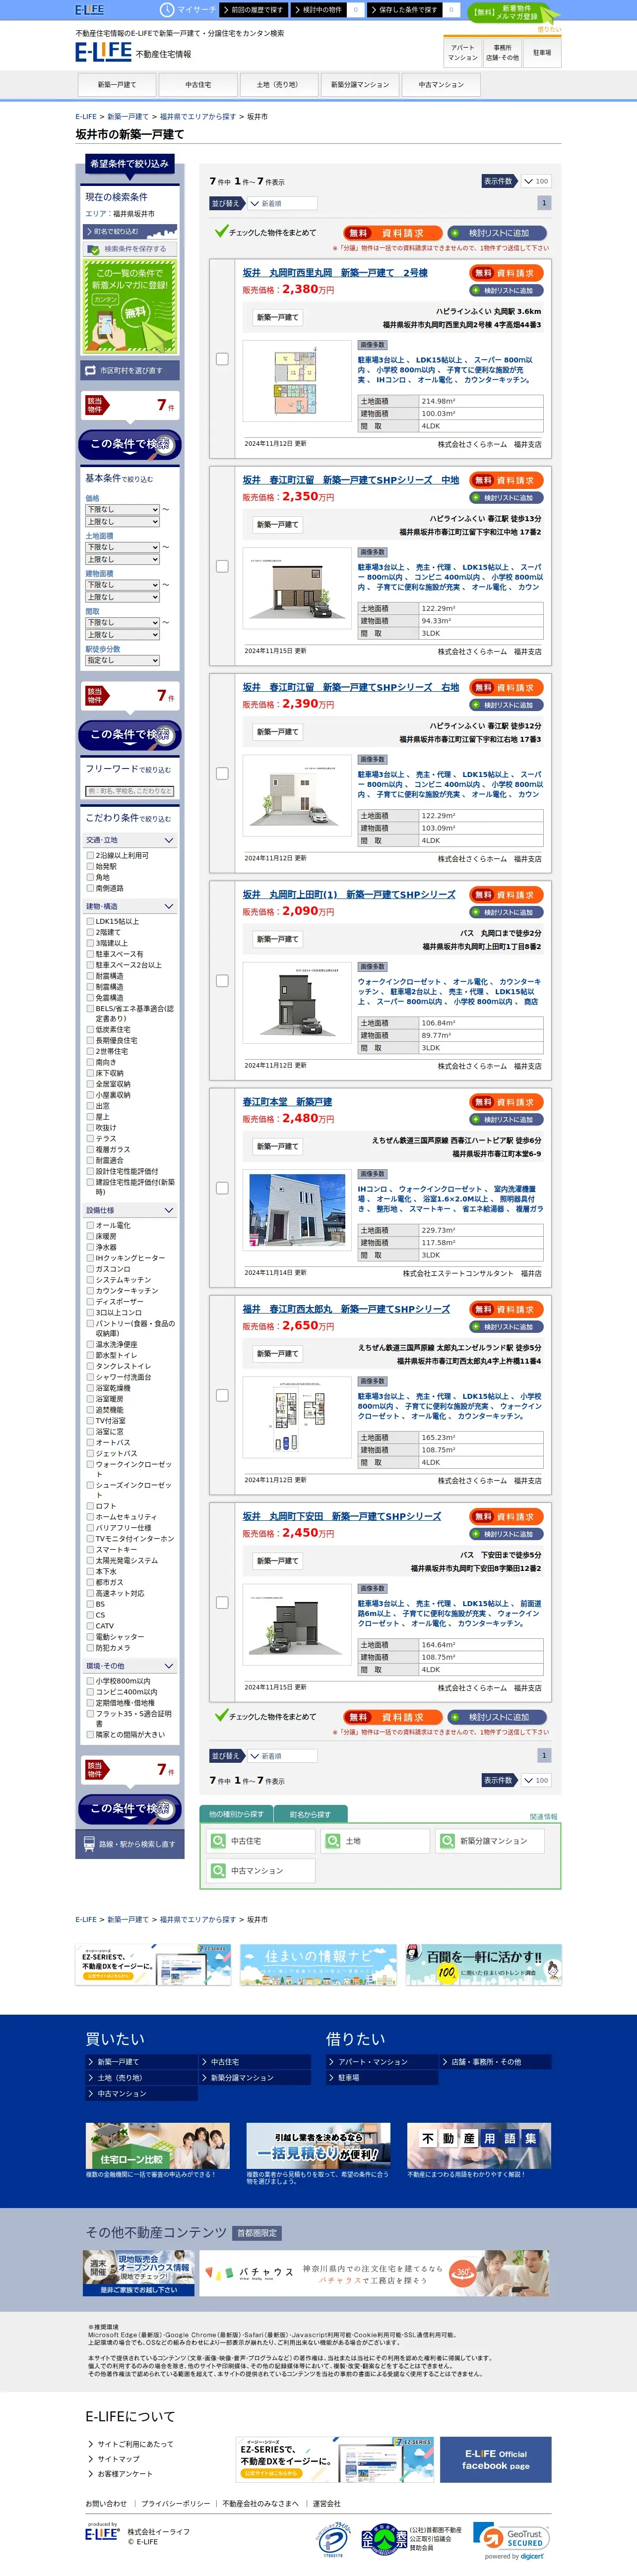The height and width of the screenshot is (2576, 637).
Task: Open 坂井 丸岡町西里丸岡 2号棟 listing title
Action: [x=335, y=273]
